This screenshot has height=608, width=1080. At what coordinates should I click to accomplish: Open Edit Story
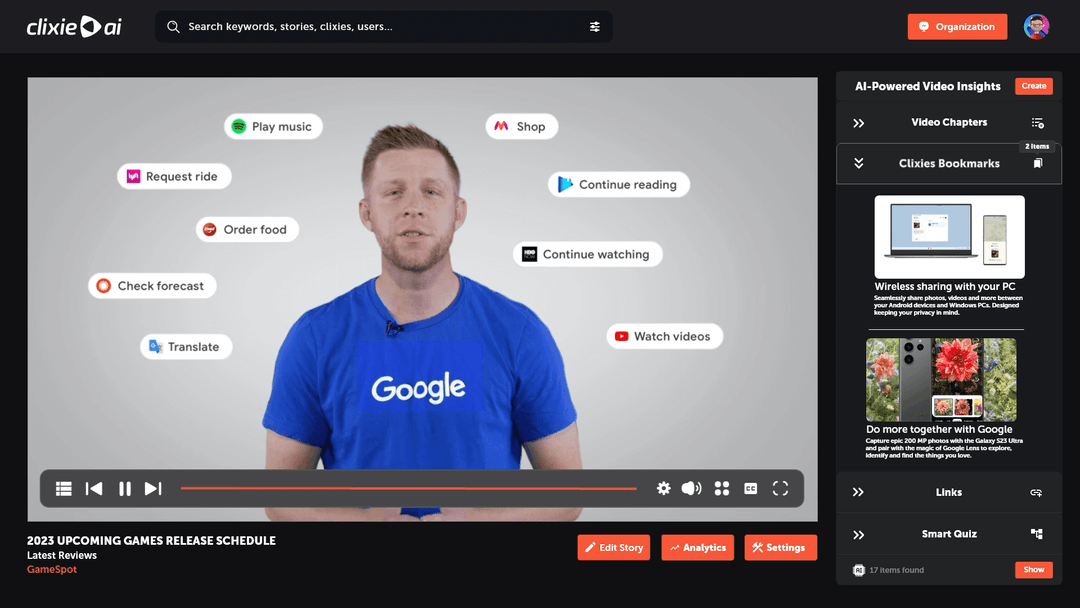click(x=613, y=547)
